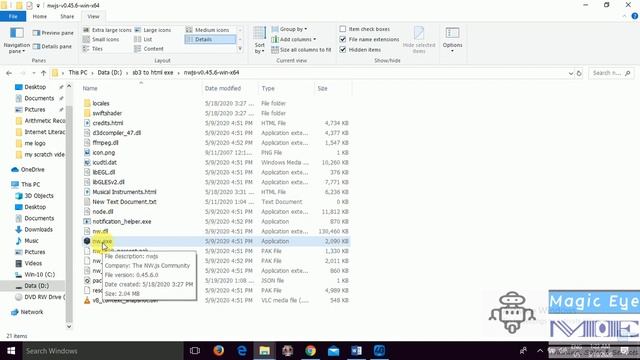Click Size all columns to fit
Viewport: 640px width, 360px height.
pos(301,49)
